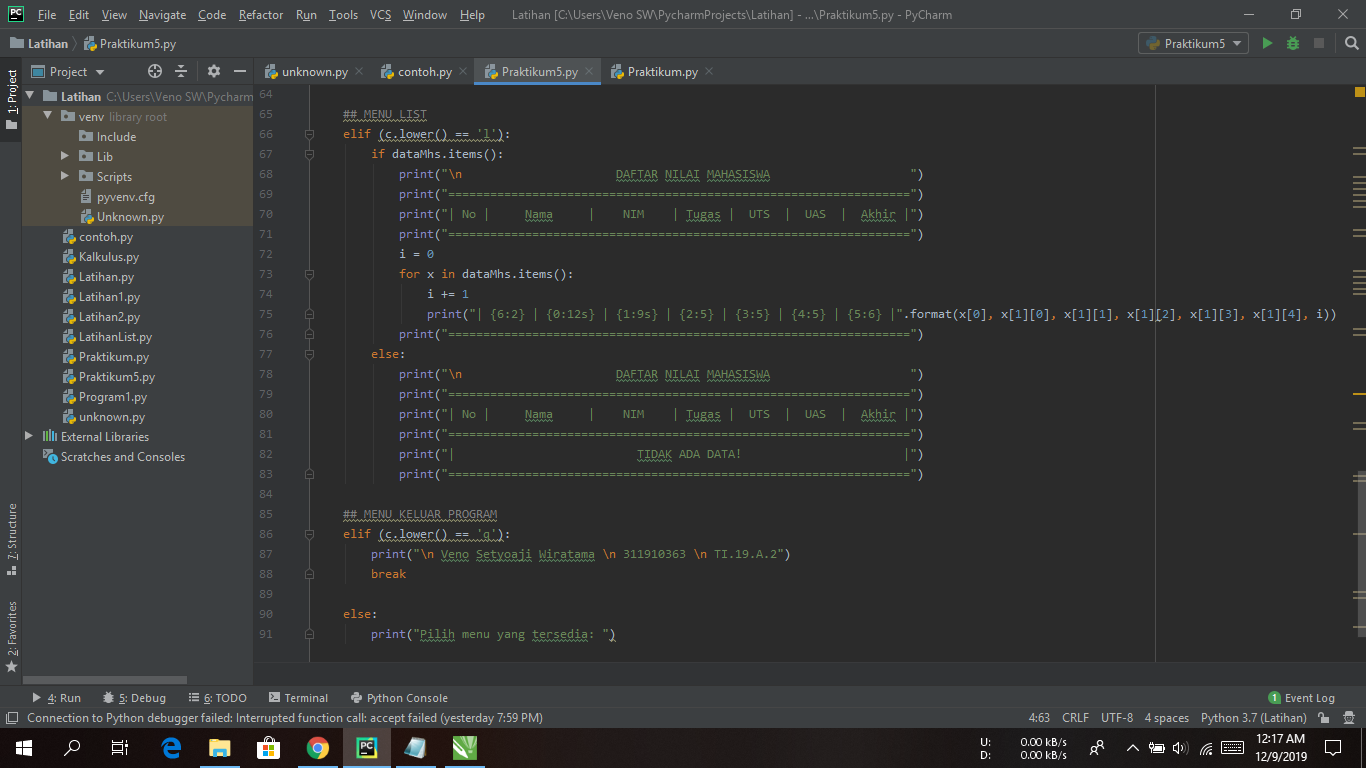
Task: Open Project panel settings gear
Action: pyautogui.click(x=213, y=71)
